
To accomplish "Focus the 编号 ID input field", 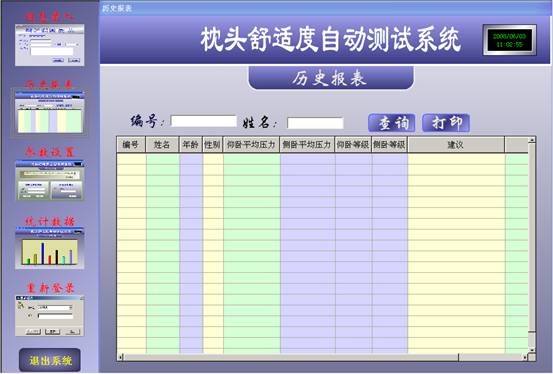I will point(203,121).
